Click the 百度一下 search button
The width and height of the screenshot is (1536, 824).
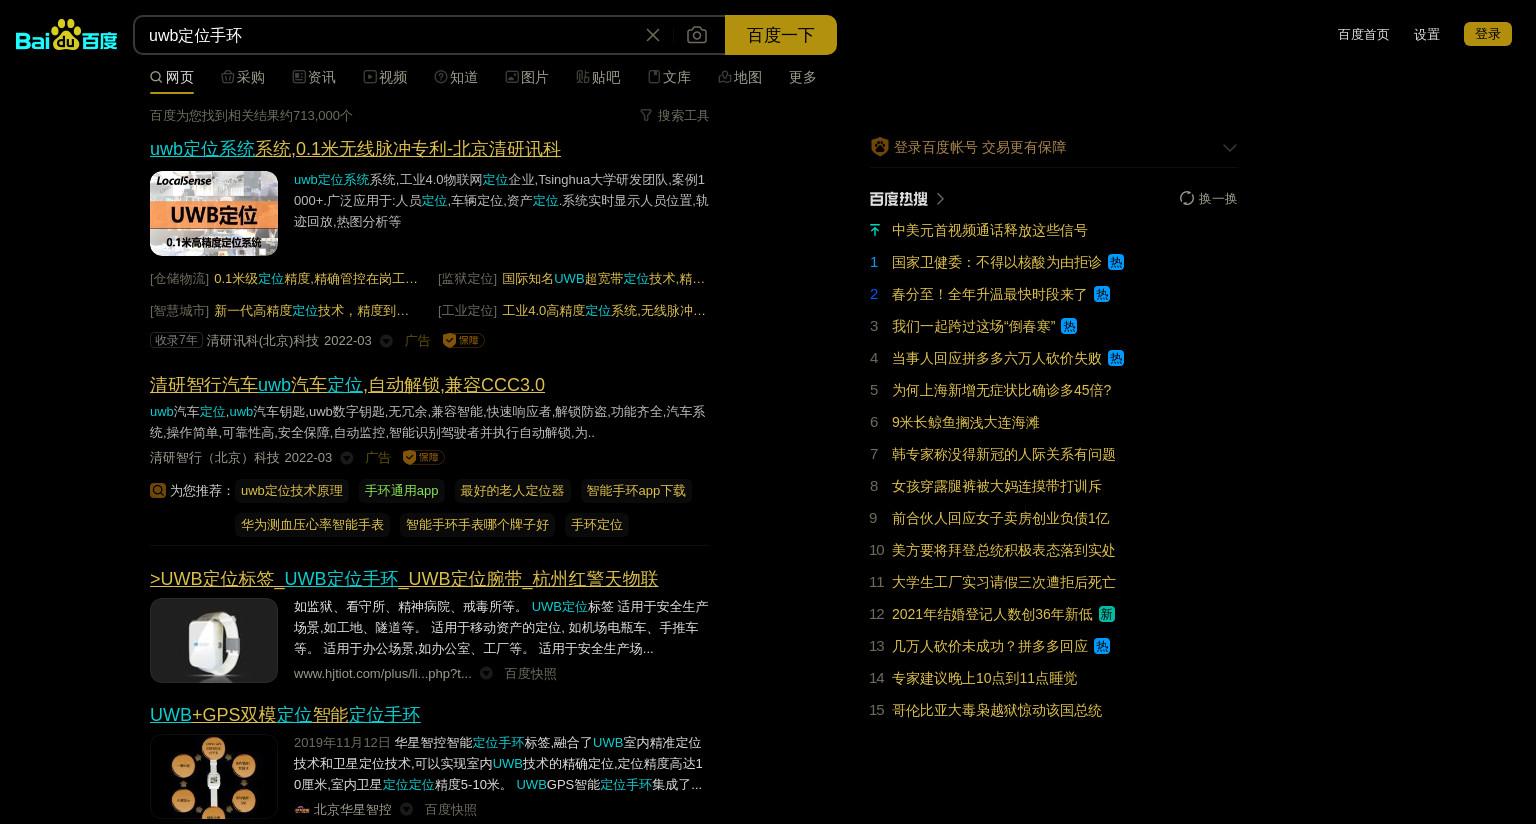pyautogui.click(x=781, y=35)
